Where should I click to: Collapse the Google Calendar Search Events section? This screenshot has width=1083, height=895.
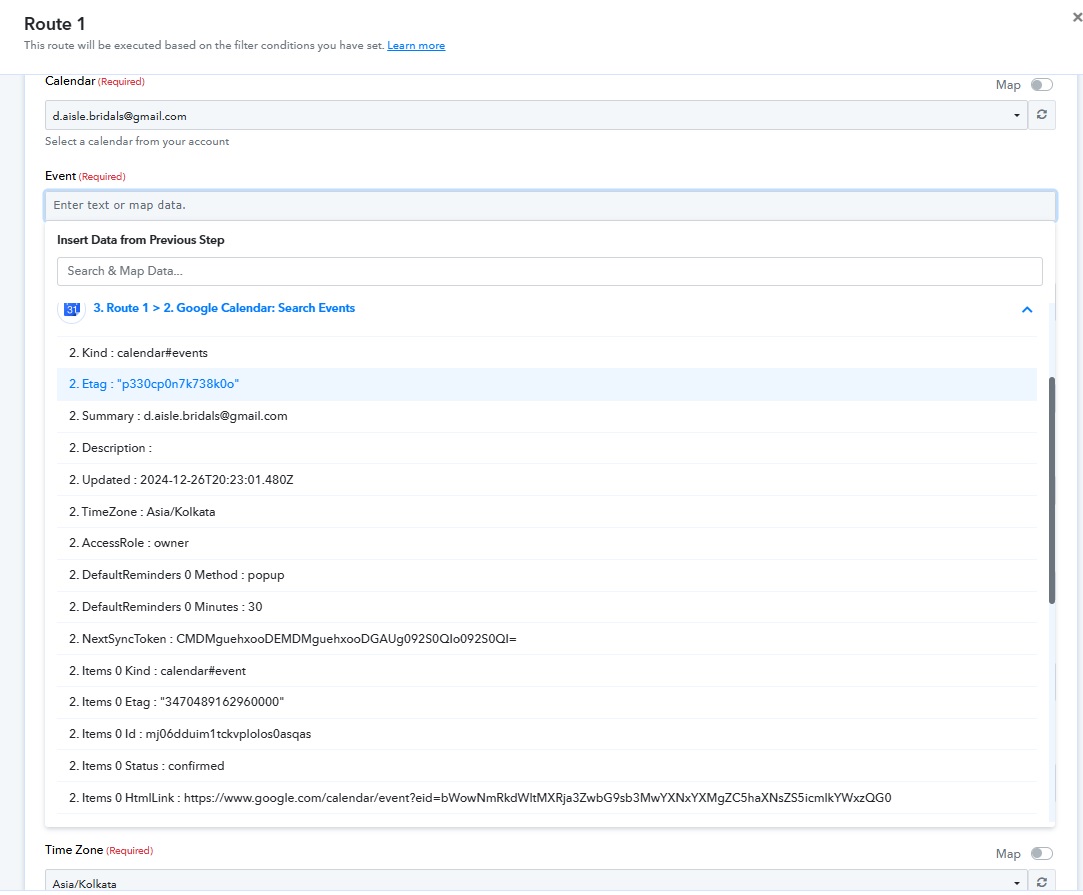(1026, 310)
